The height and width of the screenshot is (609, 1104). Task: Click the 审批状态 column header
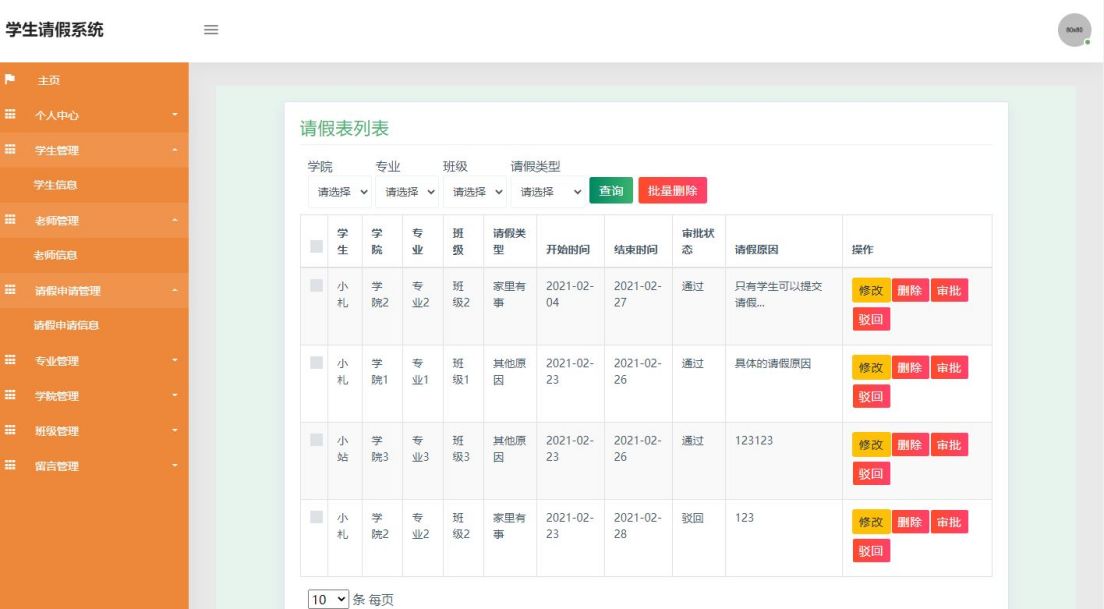tap(698, 241)
